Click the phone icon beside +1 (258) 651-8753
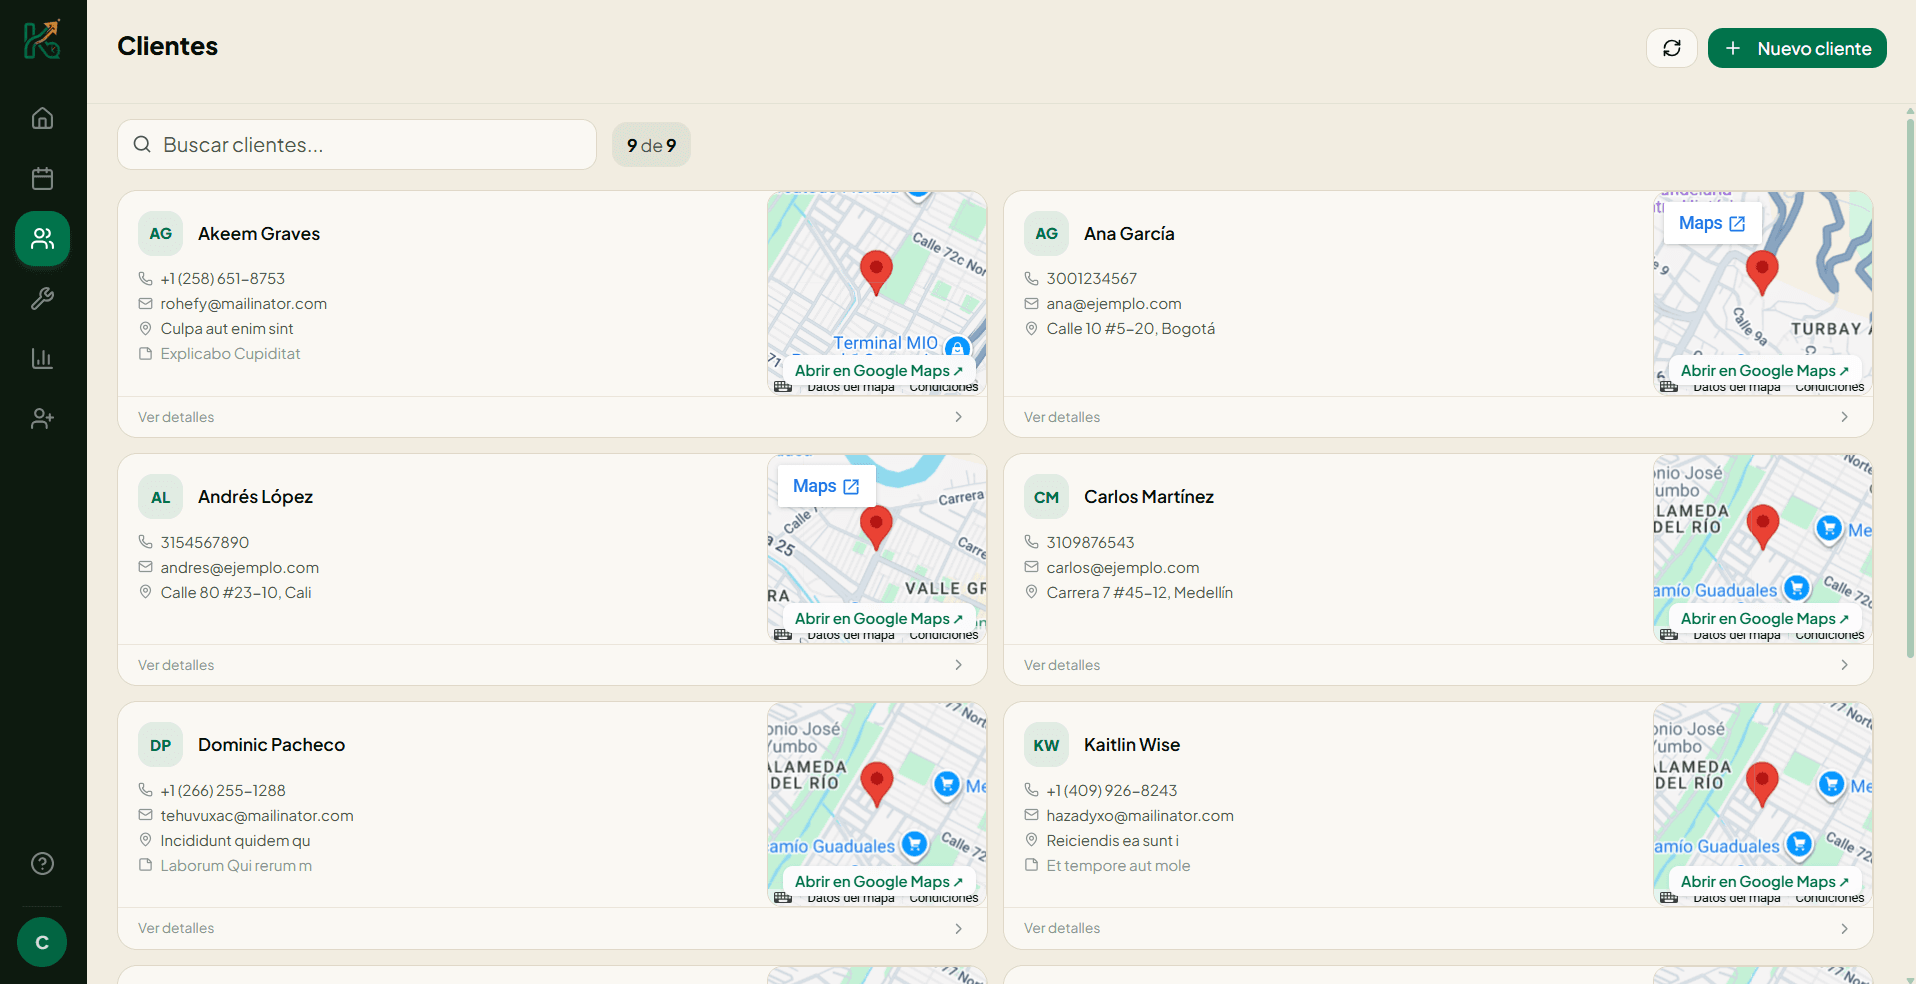Screen dimensions: 1916x984 [145, 279]
